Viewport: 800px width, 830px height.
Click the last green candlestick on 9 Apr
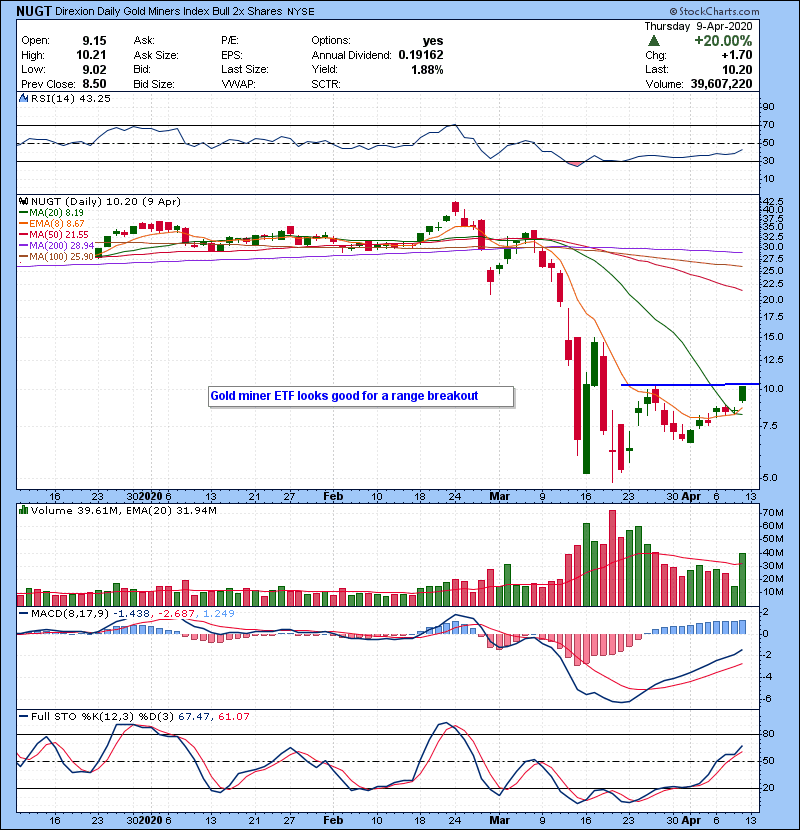coord(742,394)
